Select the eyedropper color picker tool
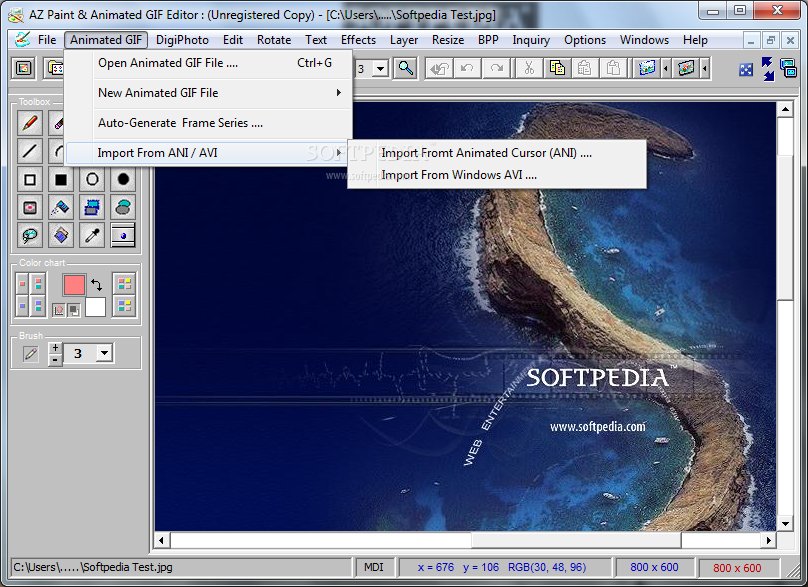 coord(92,235)
